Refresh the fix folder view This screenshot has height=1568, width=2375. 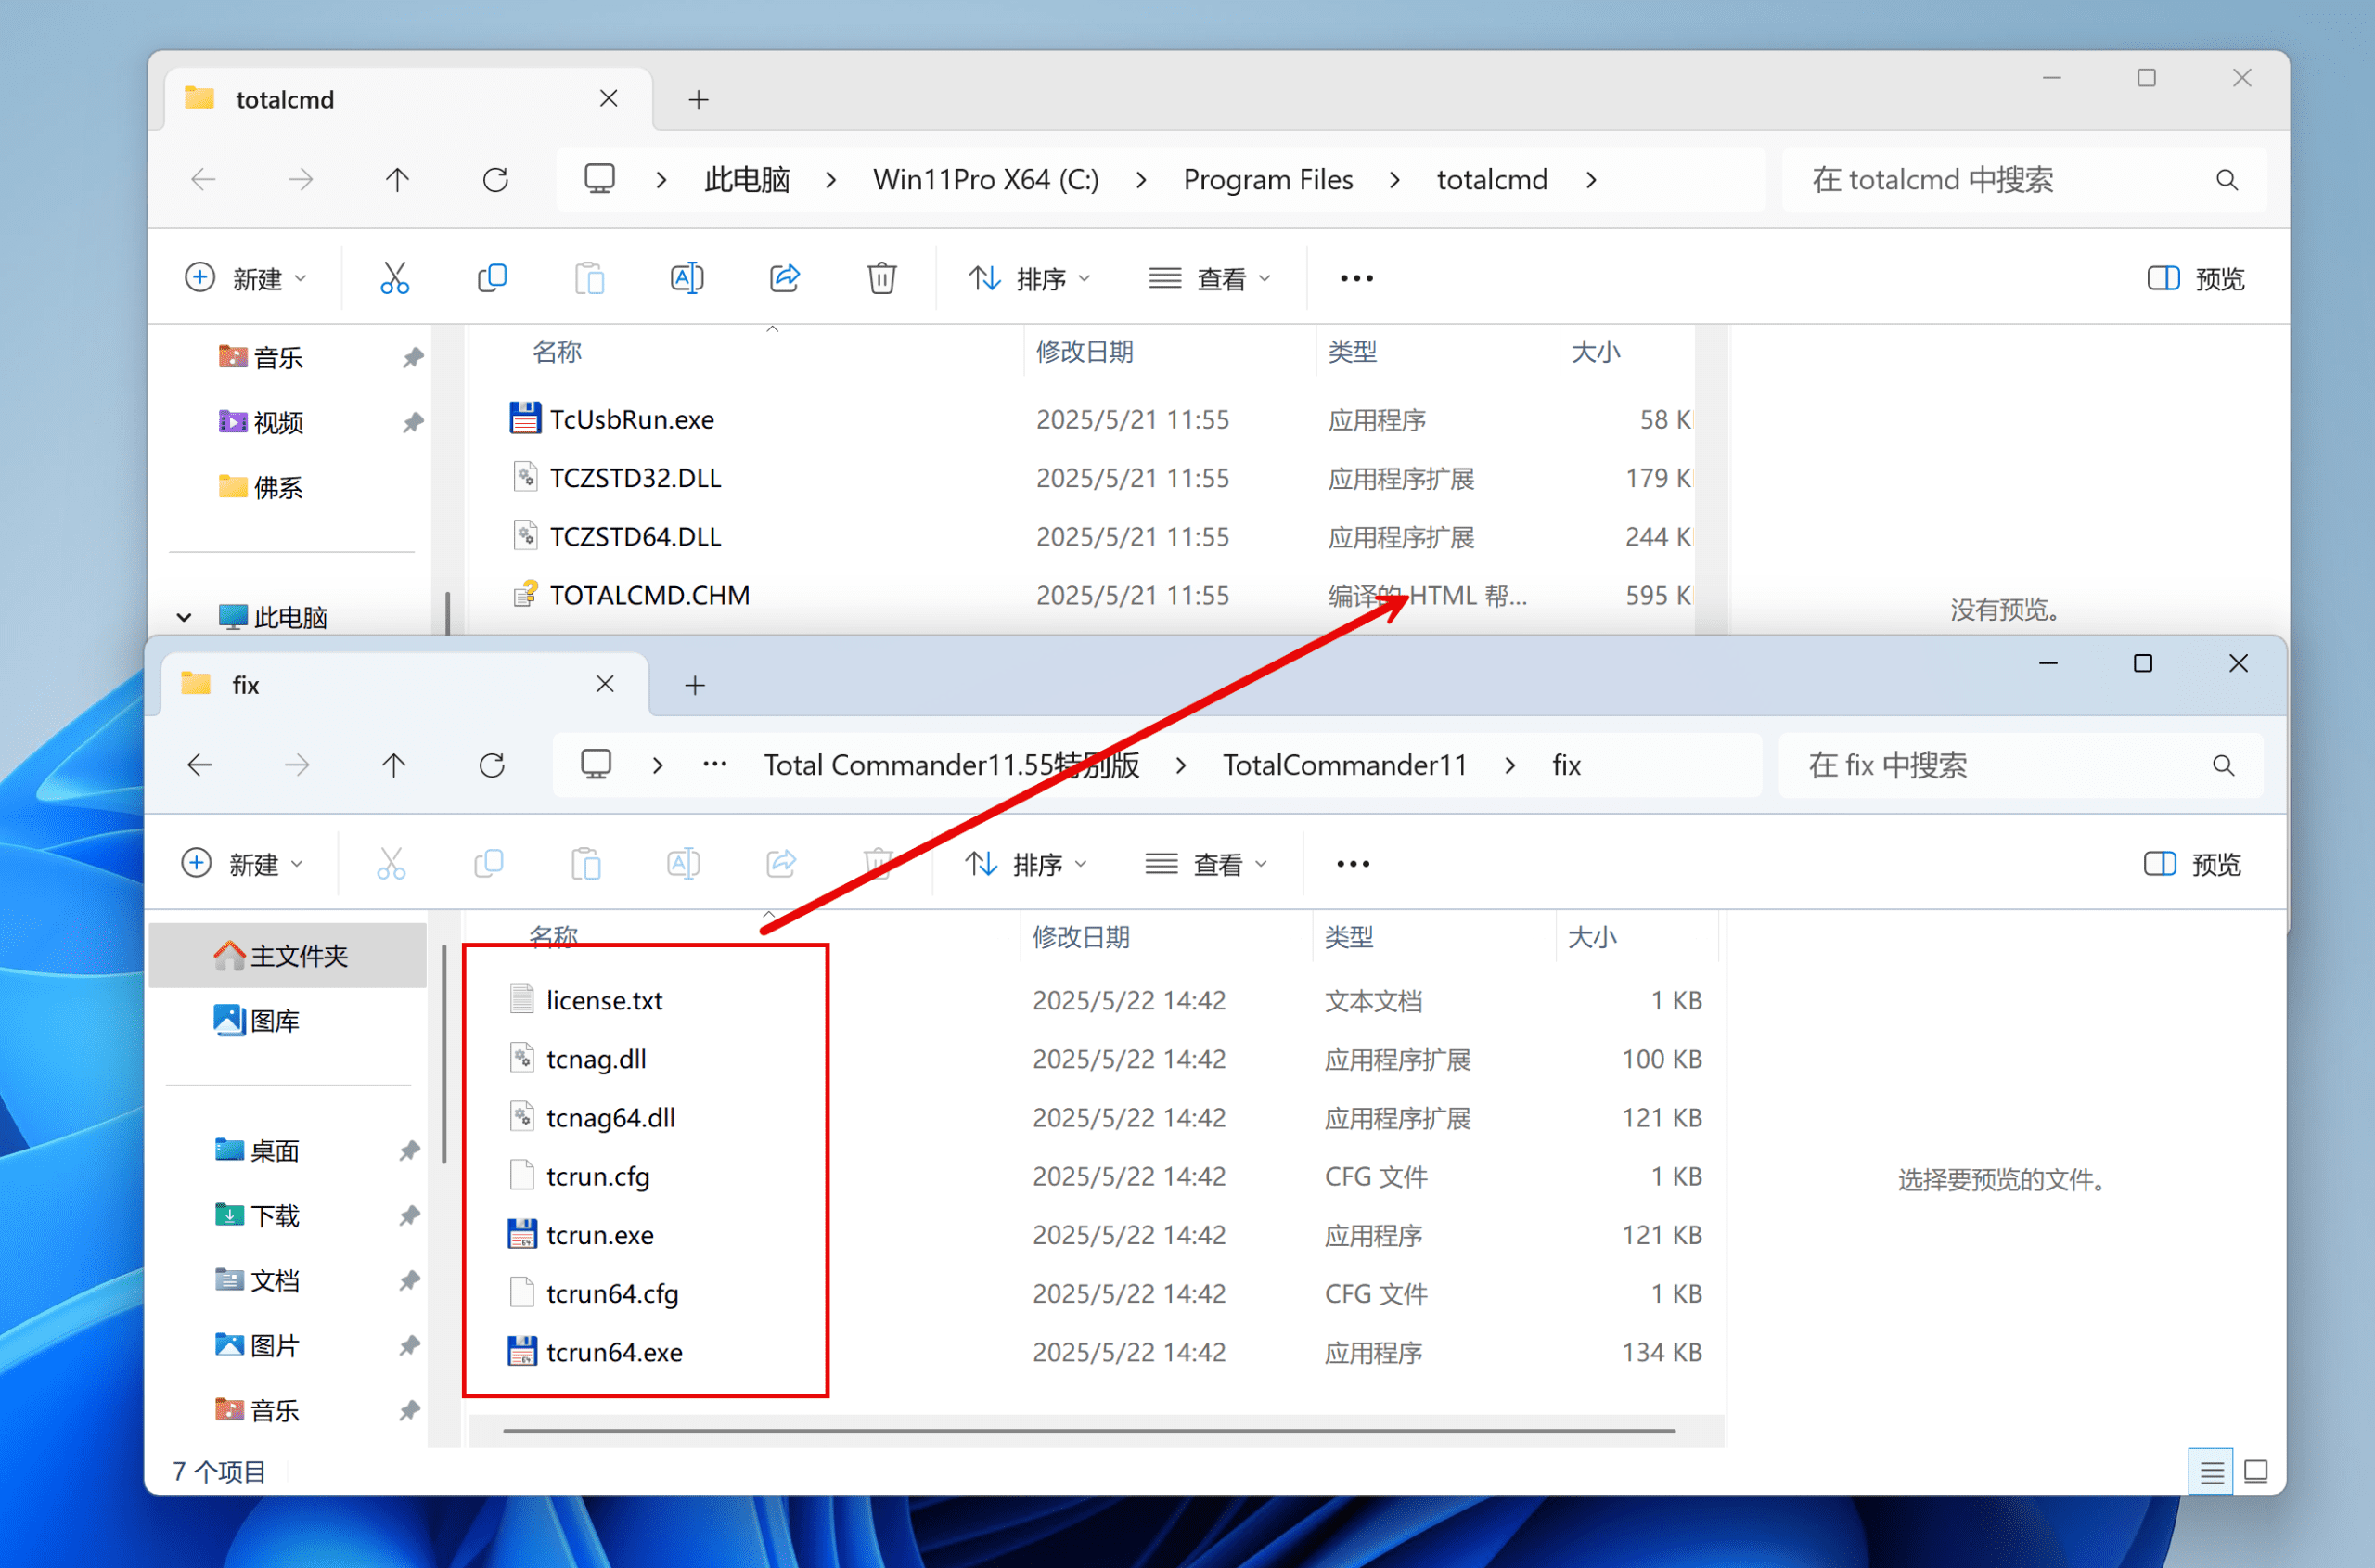point(492,765)
